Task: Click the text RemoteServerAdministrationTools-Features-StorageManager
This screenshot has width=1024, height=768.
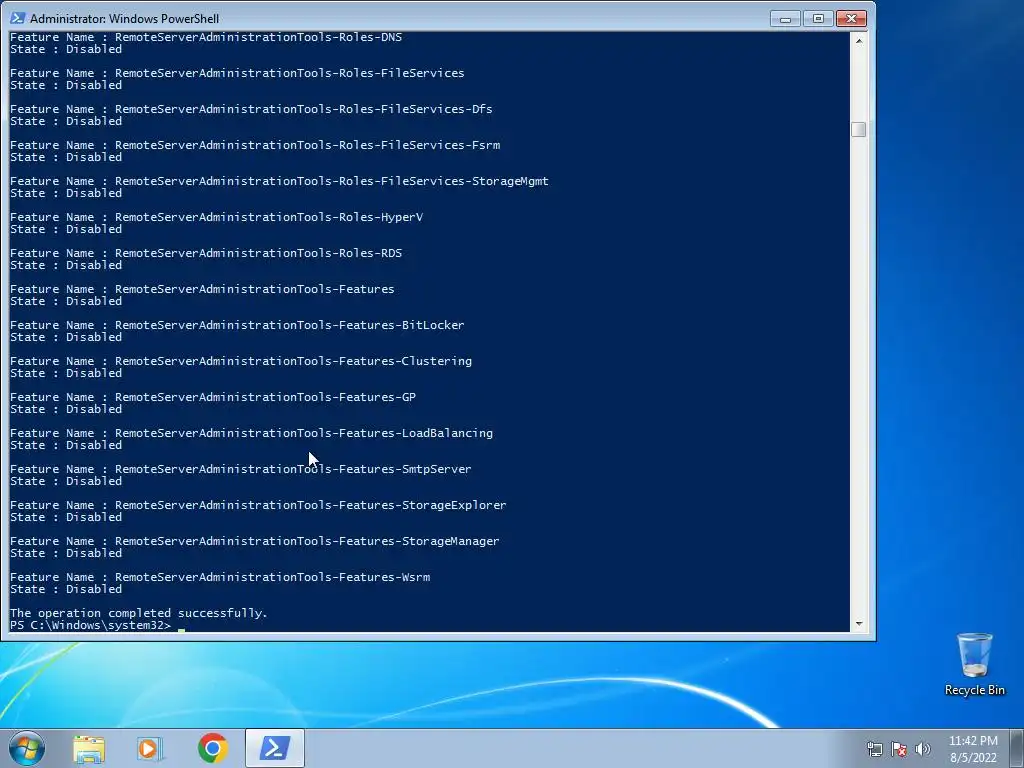Action: coord(307,541)
